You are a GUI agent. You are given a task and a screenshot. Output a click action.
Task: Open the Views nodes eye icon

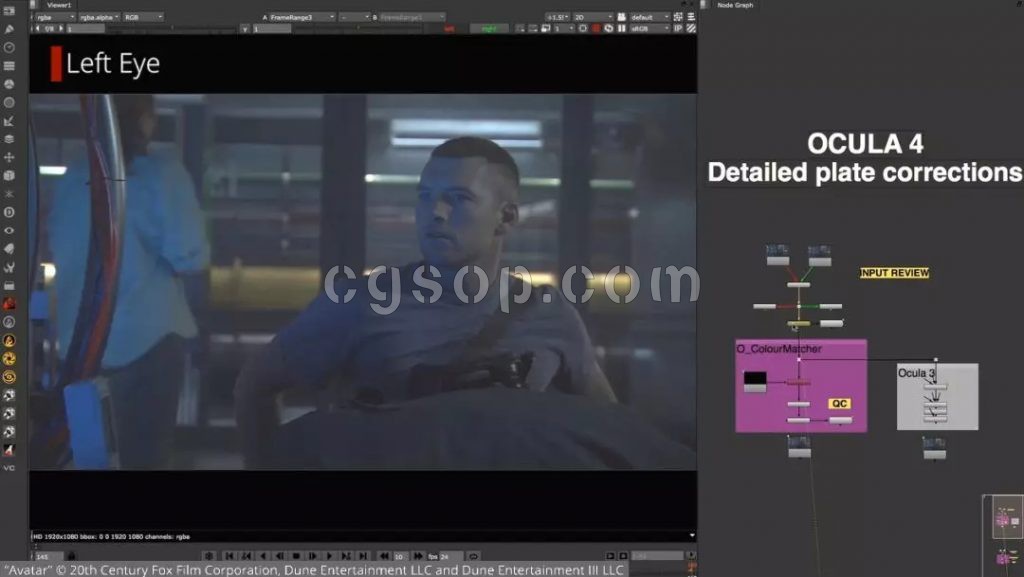(9, 230)
